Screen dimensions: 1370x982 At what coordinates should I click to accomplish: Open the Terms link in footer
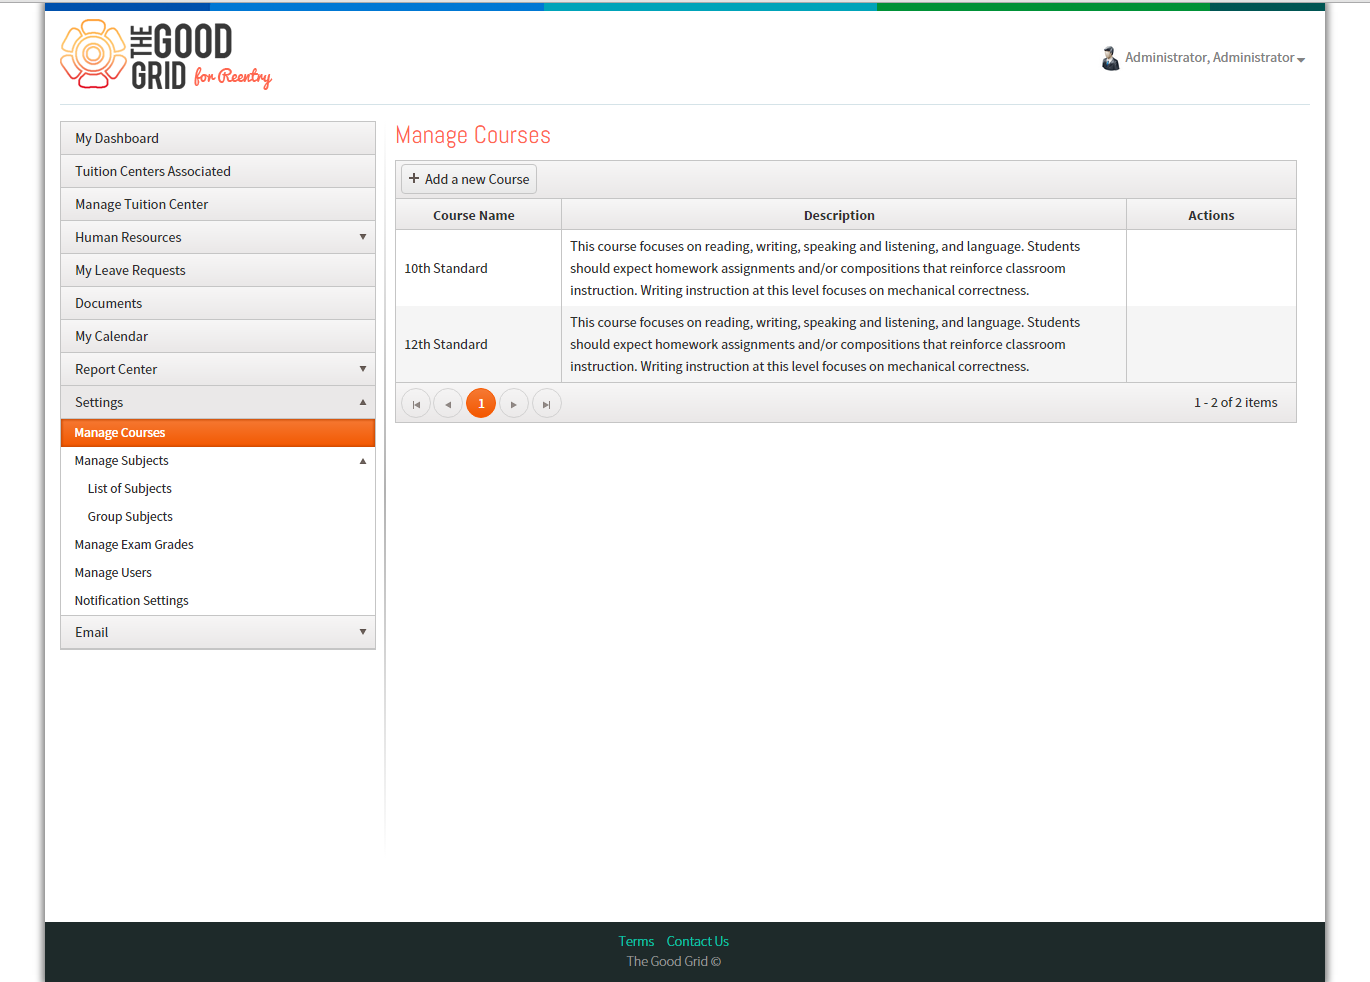pos(636,942)
